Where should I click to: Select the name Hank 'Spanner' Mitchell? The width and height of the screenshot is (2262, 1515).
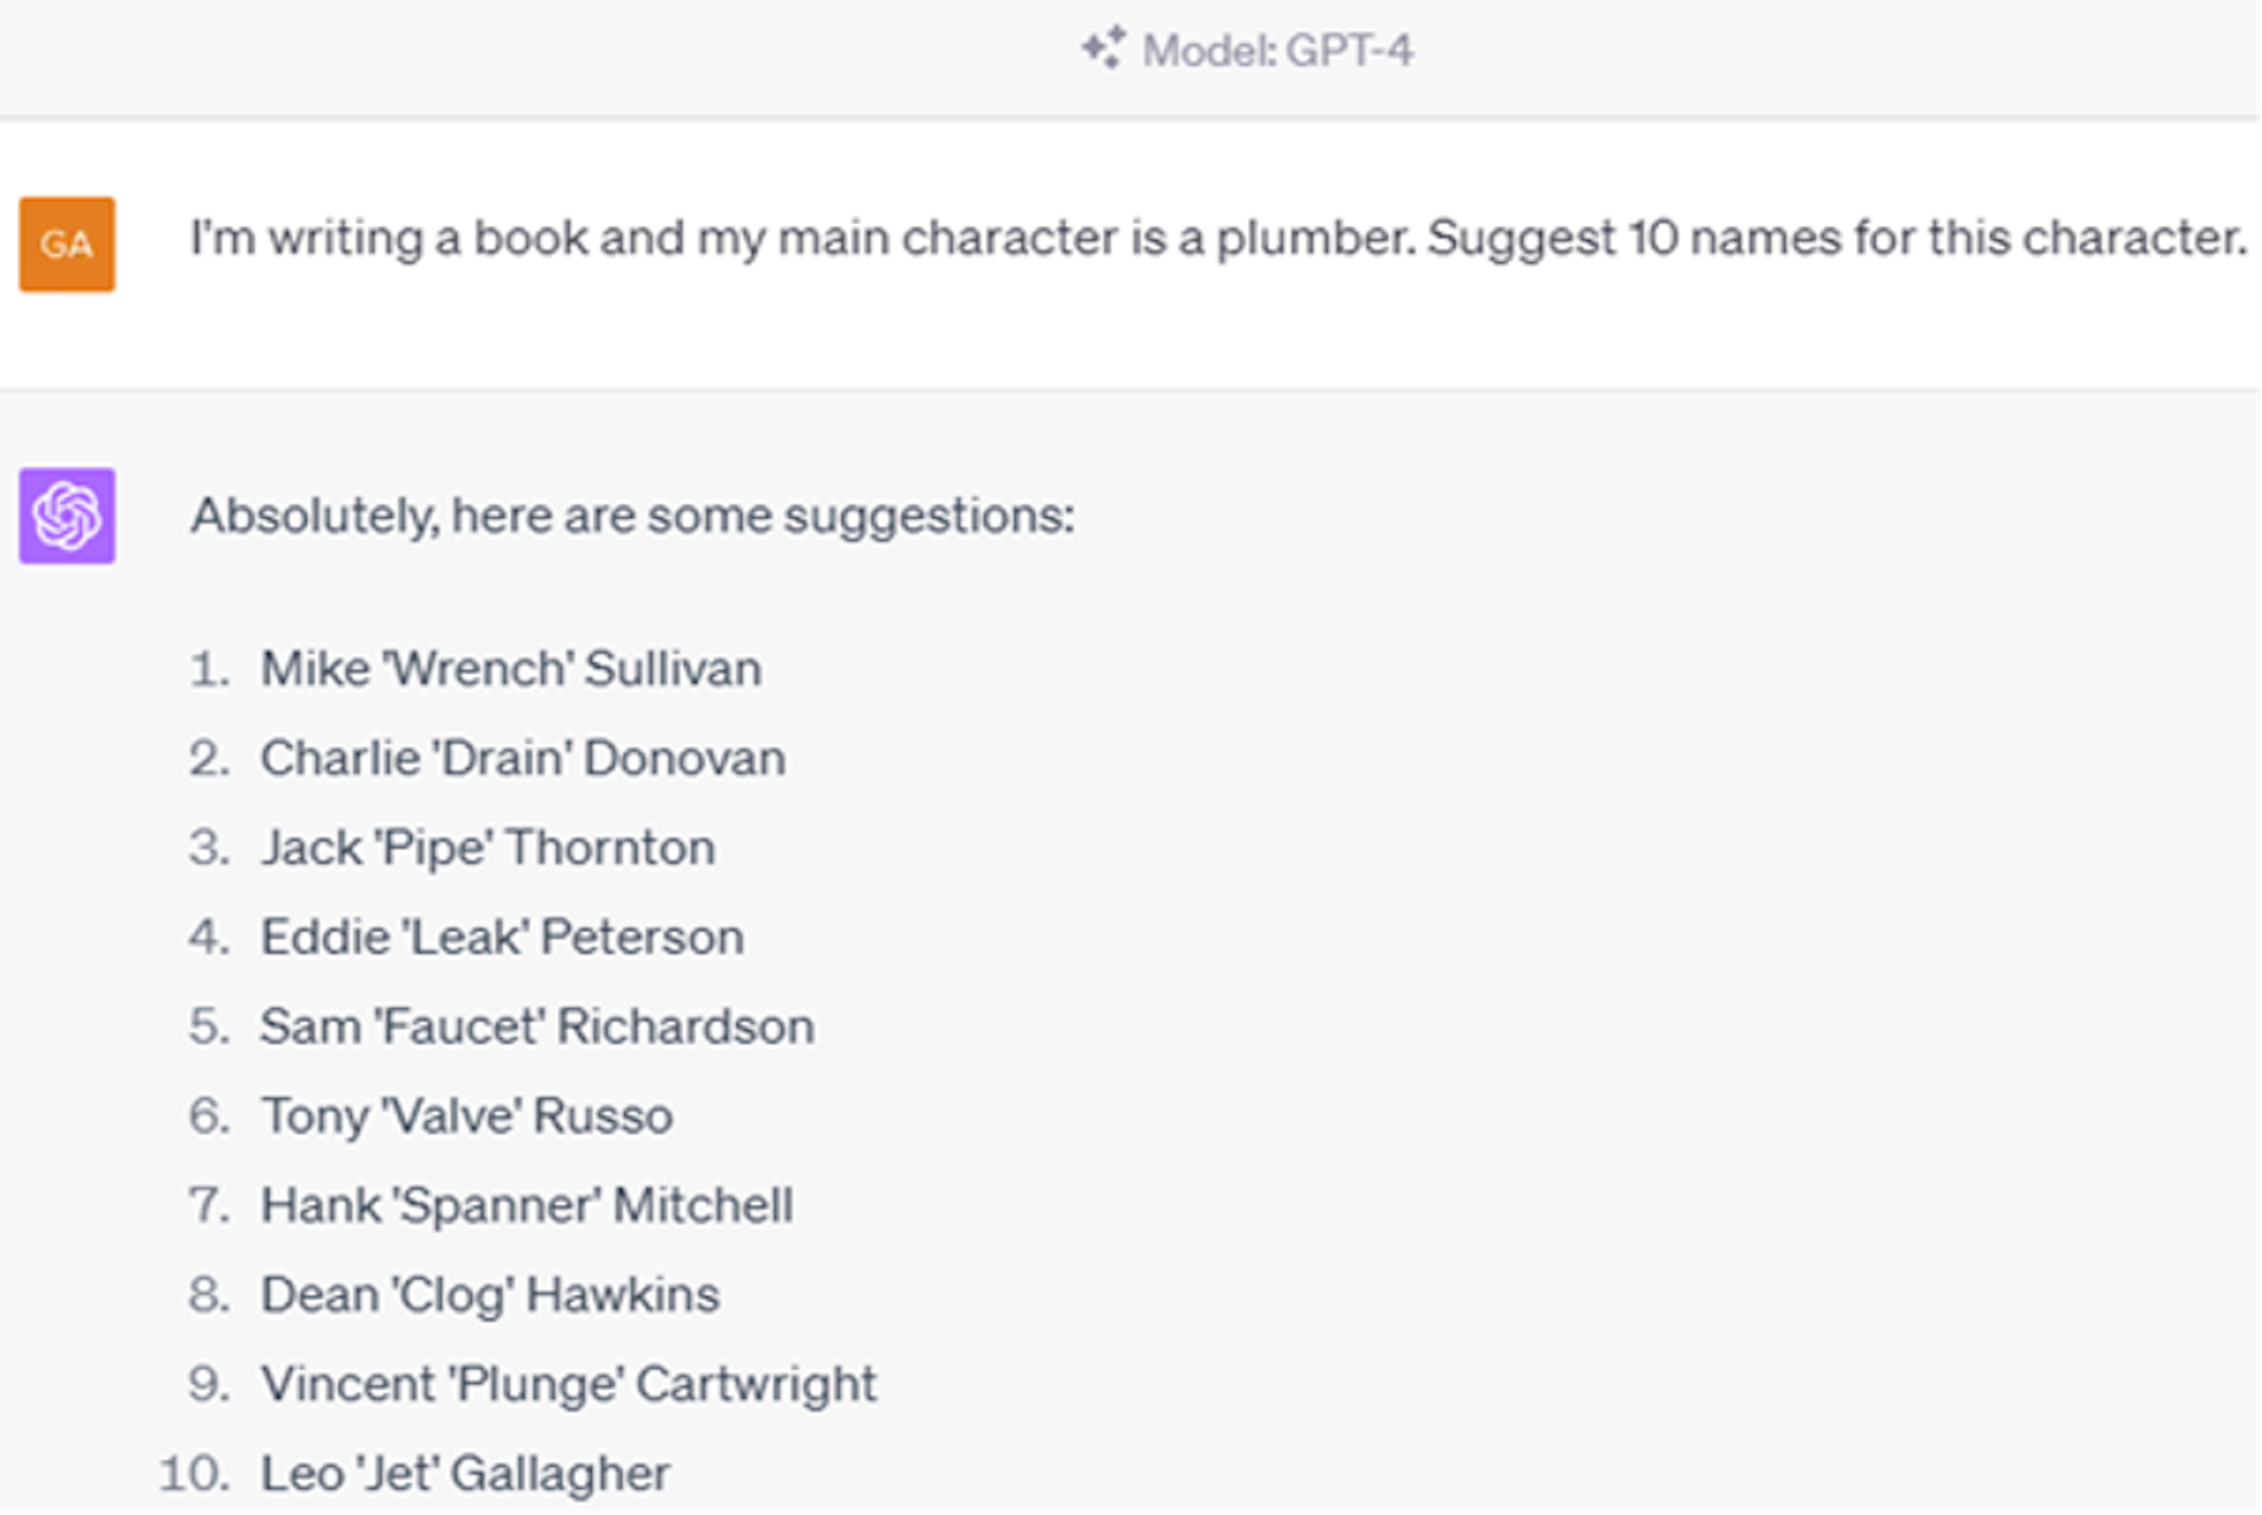(x=527, y=1205)
